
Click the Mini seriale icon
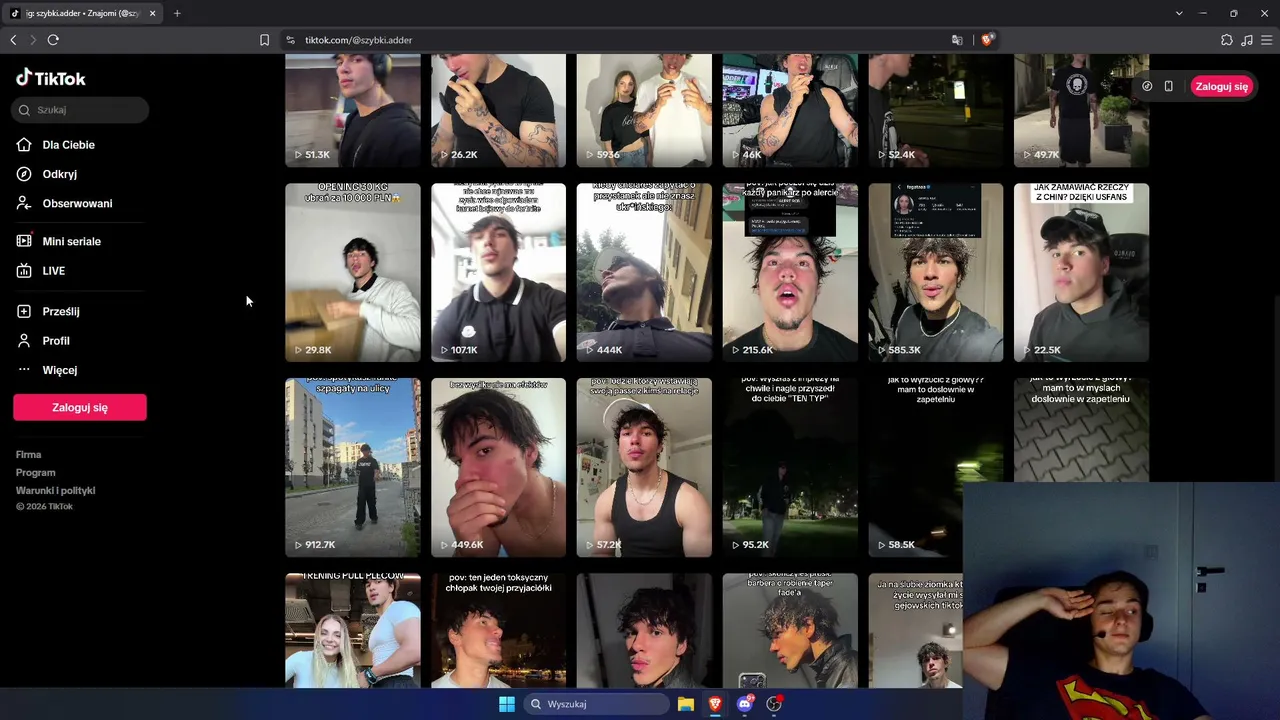(24, 241)
